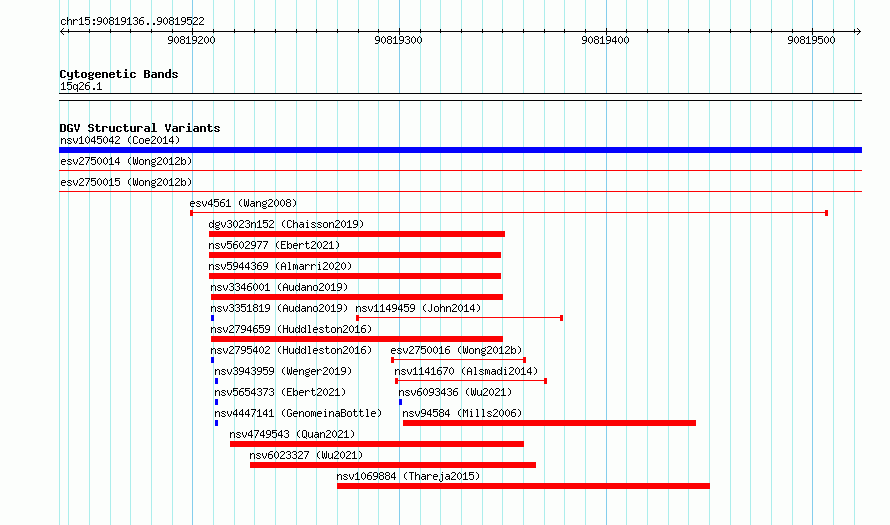Image resolution: width=890 pixels, height=525 pixels.
Task: Open the nsv3351819 (Audano2019) label
Action: pos(279,308)
